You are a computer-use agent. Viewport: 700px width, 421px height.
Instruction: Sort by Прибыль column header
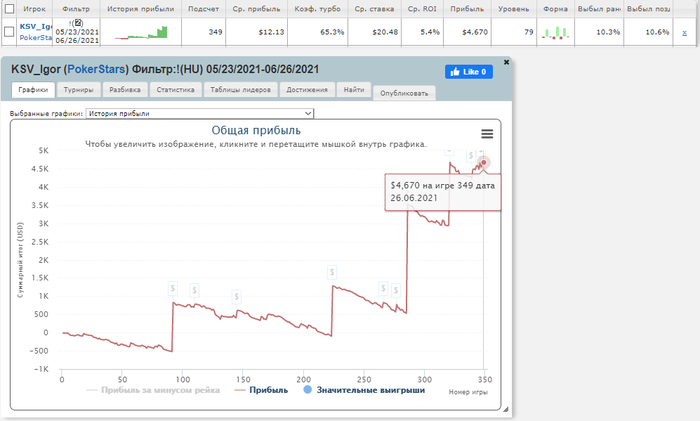tap(467, 8)
